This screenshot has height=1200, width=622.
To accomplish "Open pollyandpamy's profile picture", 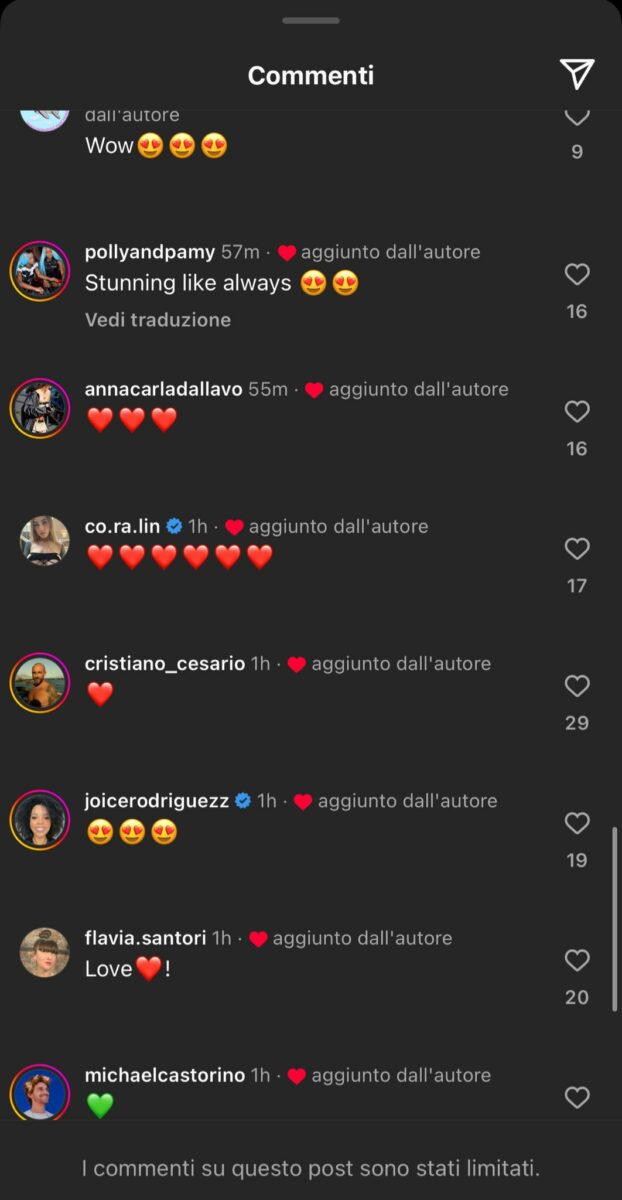I will click(40, 271).
